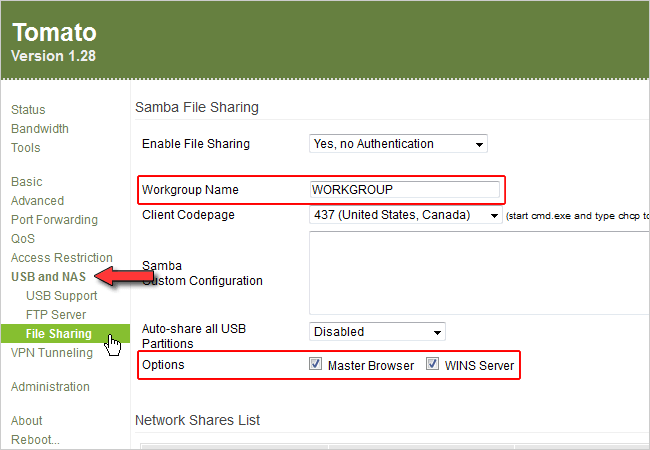Select Basic in the sidebar

click(x=27, y=182)
